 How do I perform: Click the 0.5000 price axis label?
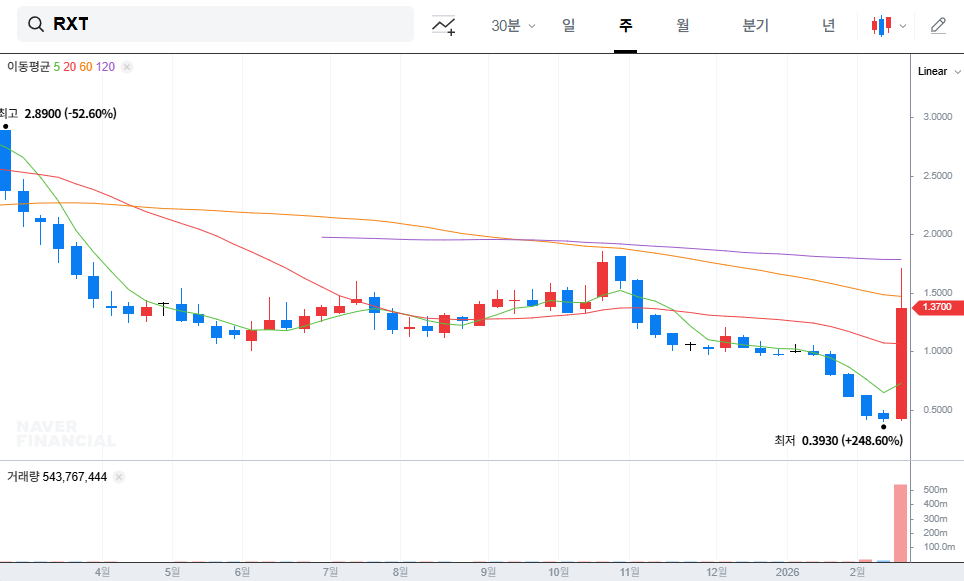[938, 409]
